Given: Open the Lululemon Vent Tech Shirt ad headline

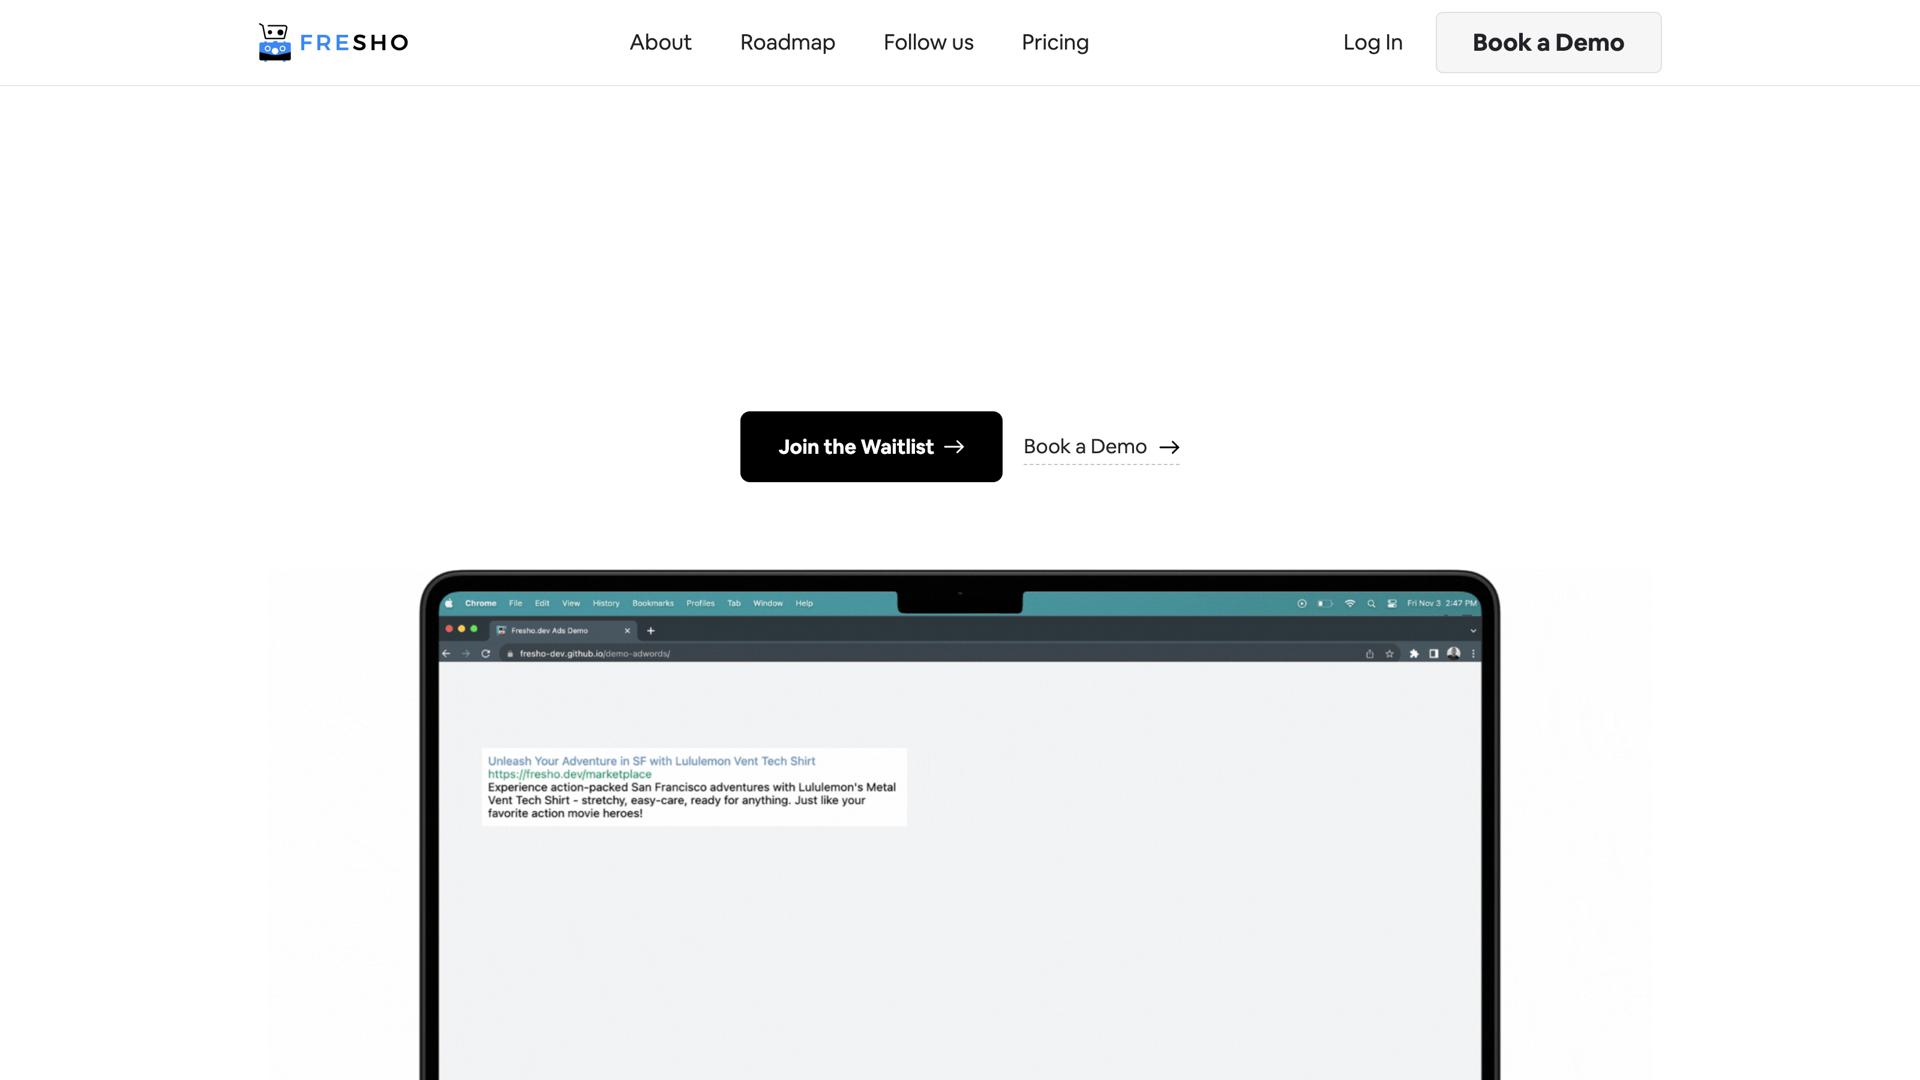Looking at the screenshot, I should [x=651, y=761].
